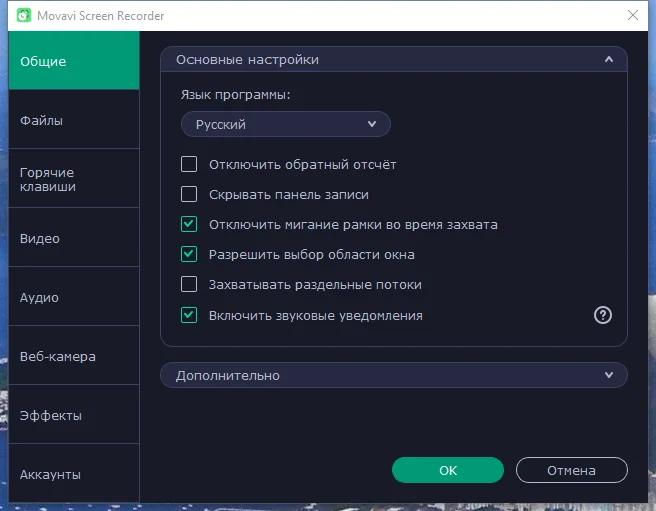The height and width of the screenshot is (511, 656).
Task: Go to the Аудио settings tab
Action: (x=74, y=297)
